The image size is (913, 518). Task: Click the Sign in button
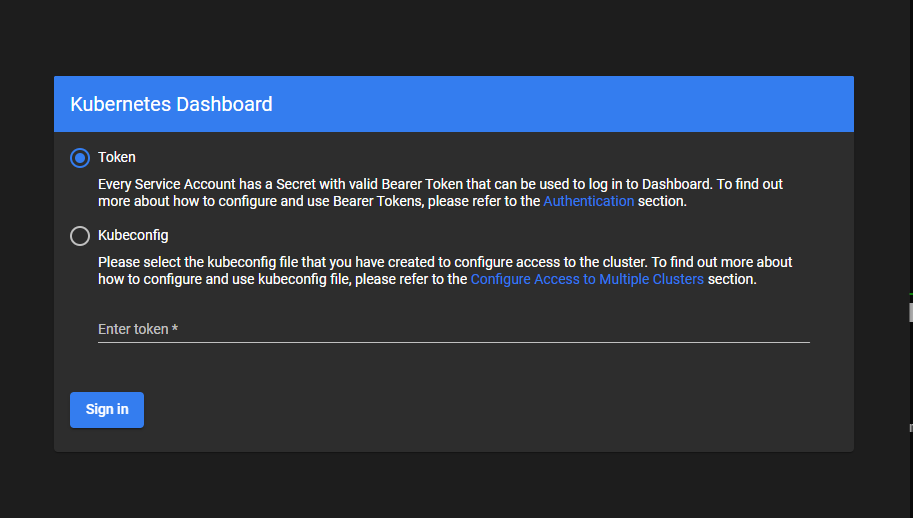click(x=107, y=410)
